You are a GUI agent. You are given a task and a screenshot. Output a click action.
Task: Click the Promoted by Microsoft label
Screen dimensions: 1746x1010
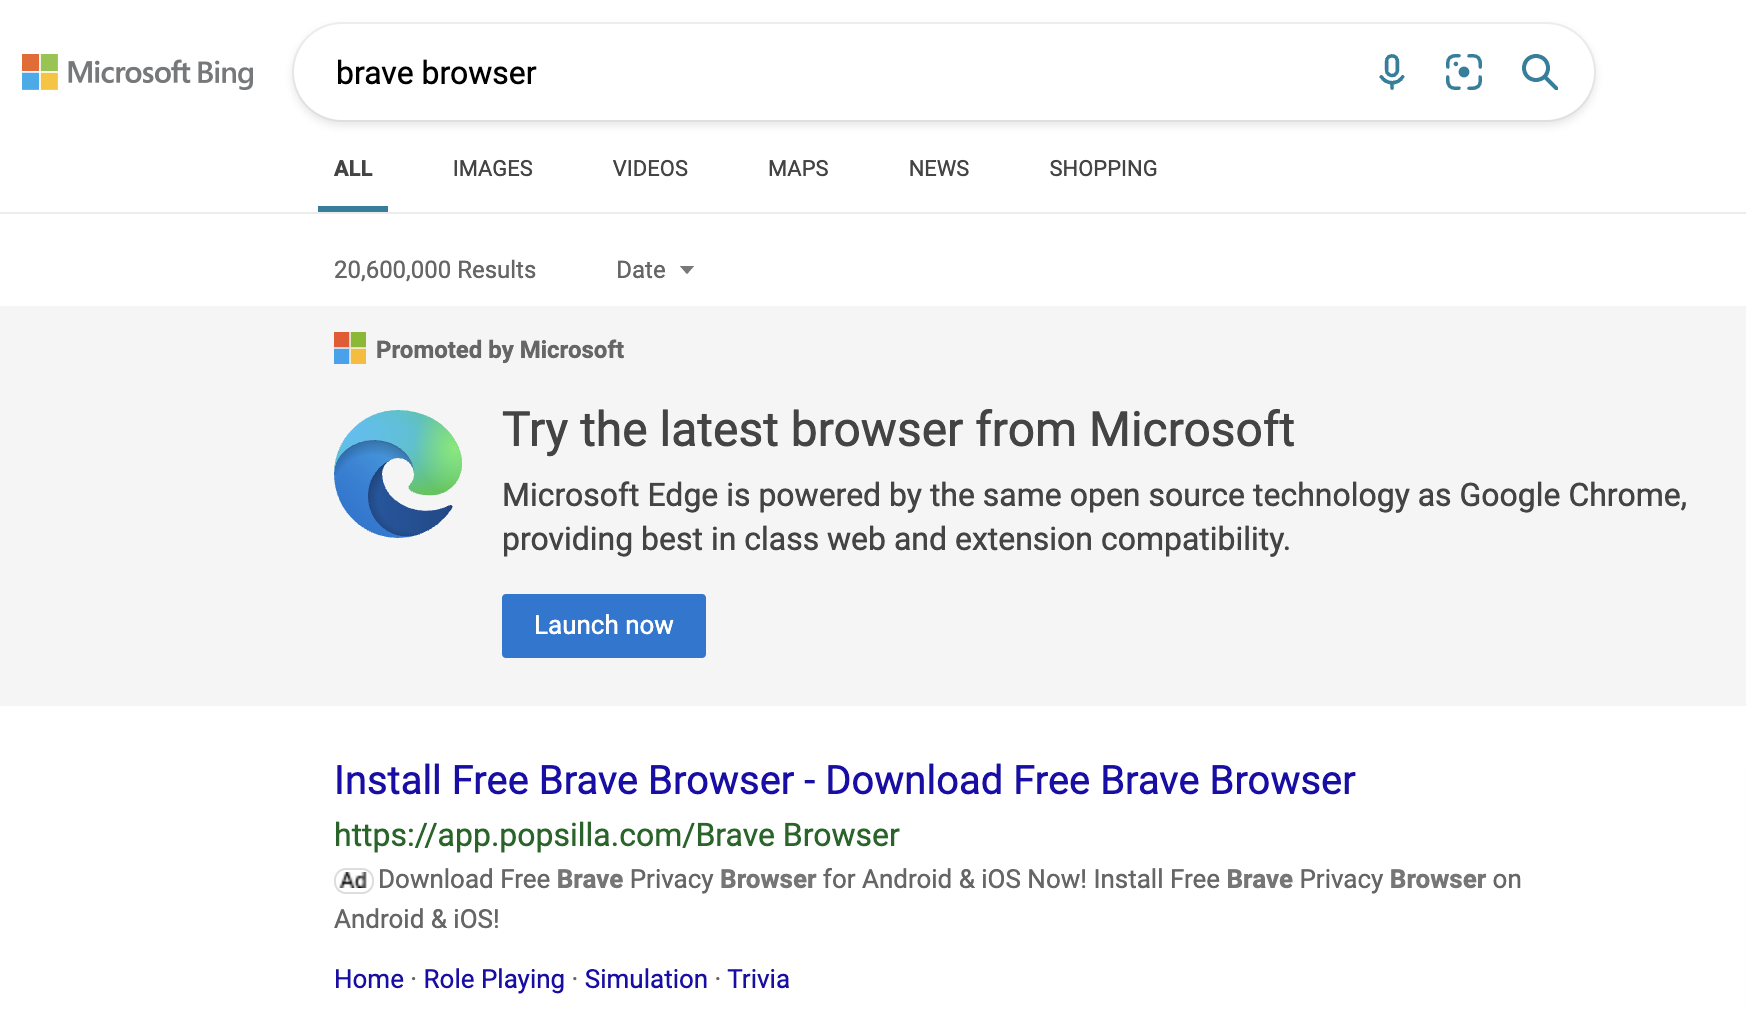tap(500, 350)
